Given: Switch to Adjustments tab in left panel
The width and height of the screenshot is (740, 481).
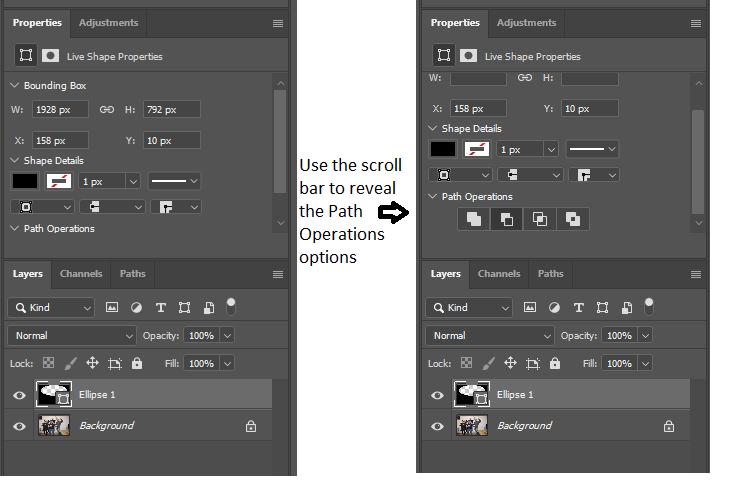Looking at the screenshot, I should pos(109,23).
